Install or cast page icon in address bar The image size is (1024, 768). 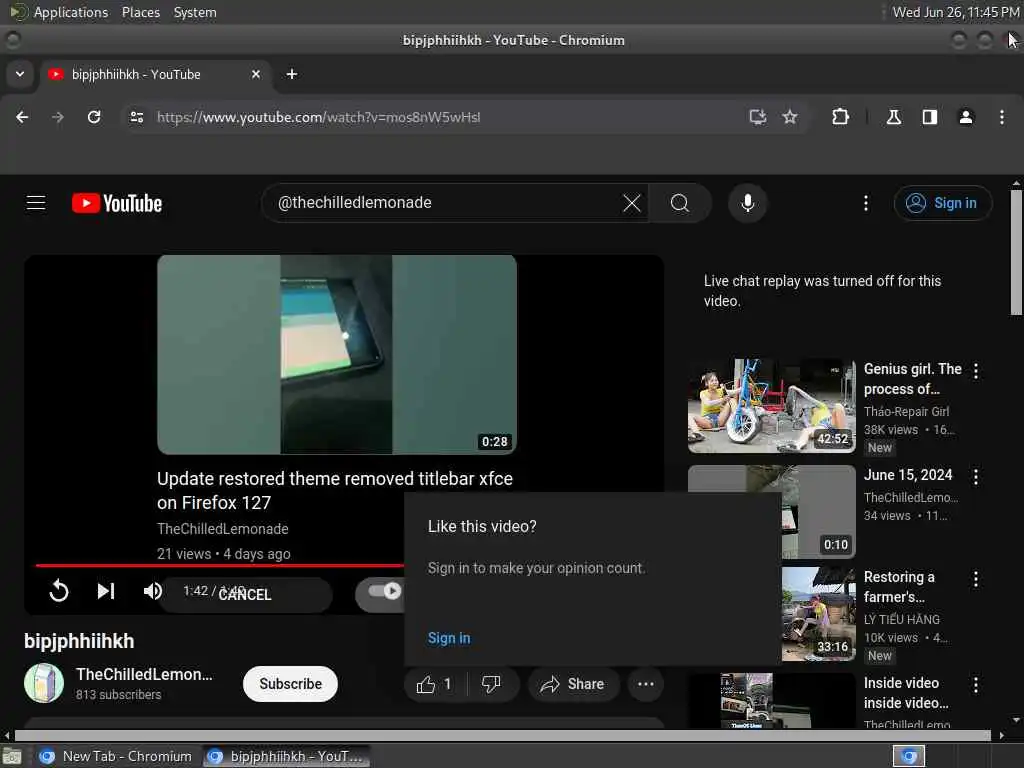tap(758, 117)
